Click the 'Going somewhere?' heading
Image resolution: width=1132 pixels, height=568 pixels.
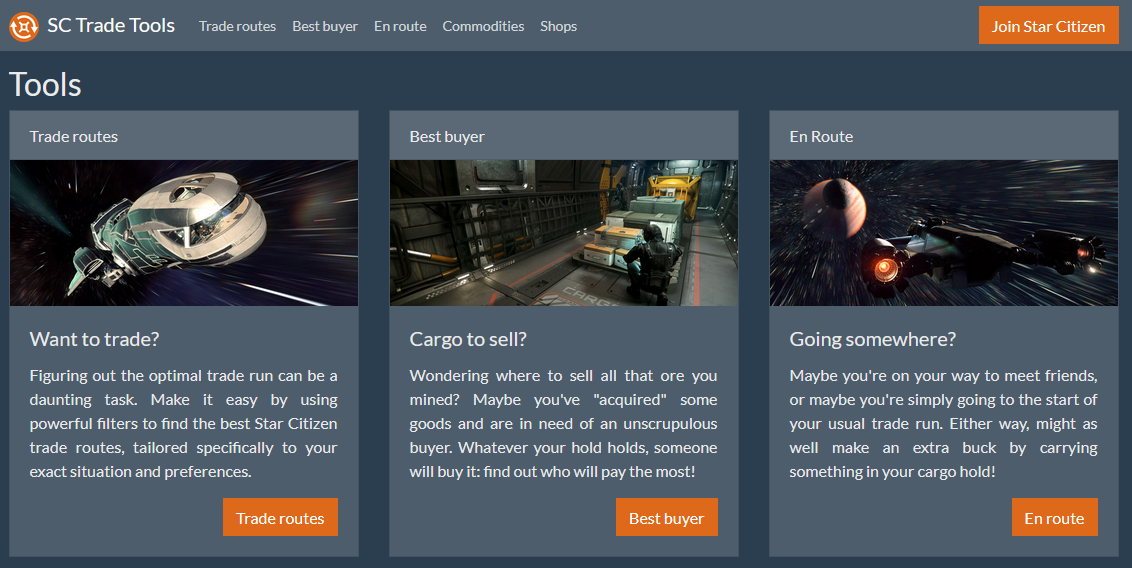872,339
